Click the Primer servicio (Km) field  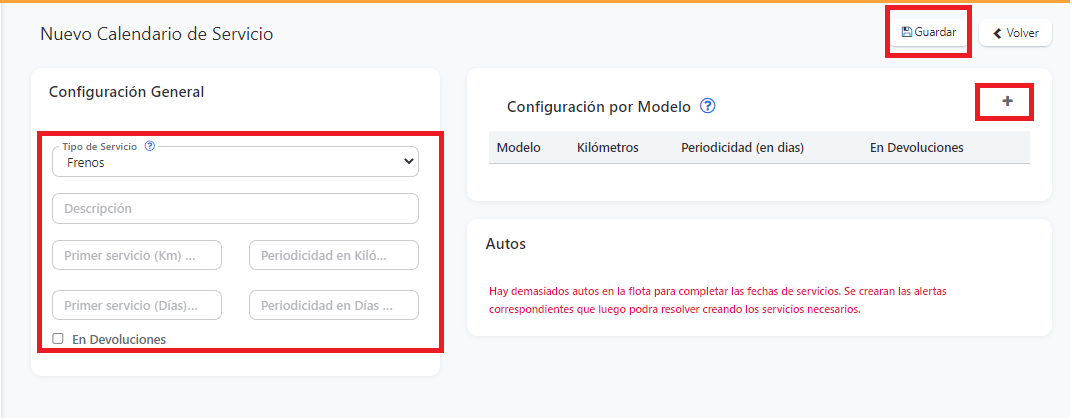(x=137, y=256)
